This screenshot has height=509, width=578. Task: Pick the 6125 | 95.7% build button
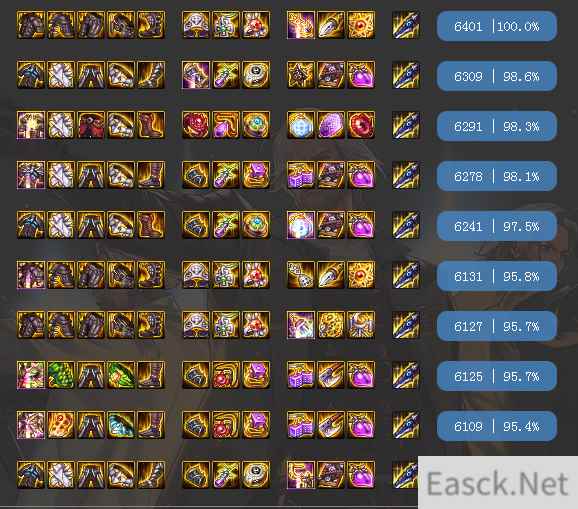pos(497,376)
